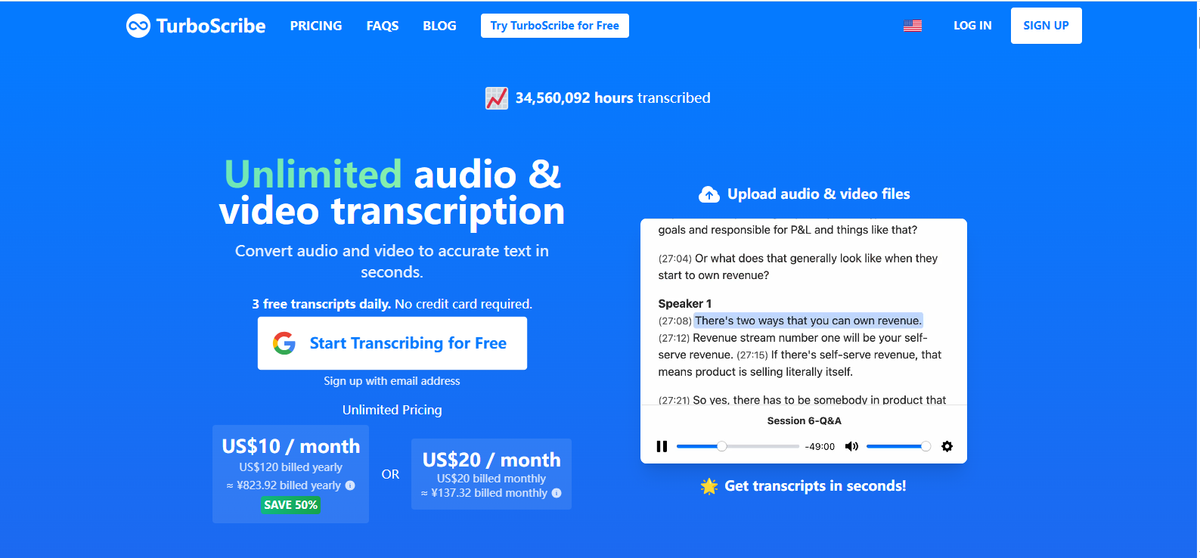Image resolution: width=1200 pixels, height=558 pixels.
Task: Click the chart icon near hours transcribed
Action: [496, 98]
